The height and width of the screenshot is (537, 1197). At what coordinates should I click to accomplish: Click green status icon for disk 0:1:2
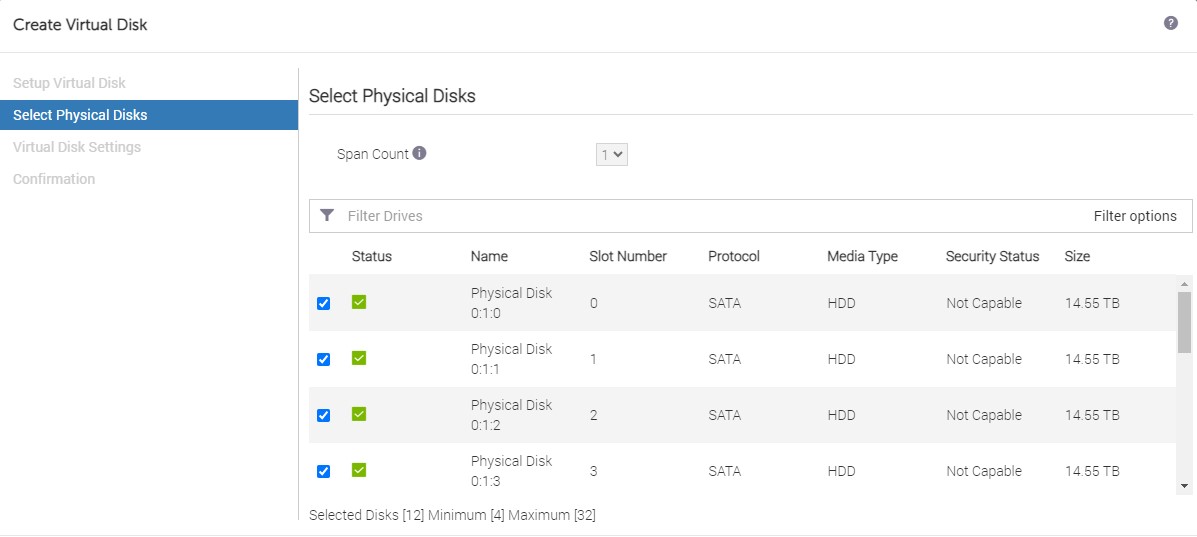pyautogui.click(x=359, y=414)
